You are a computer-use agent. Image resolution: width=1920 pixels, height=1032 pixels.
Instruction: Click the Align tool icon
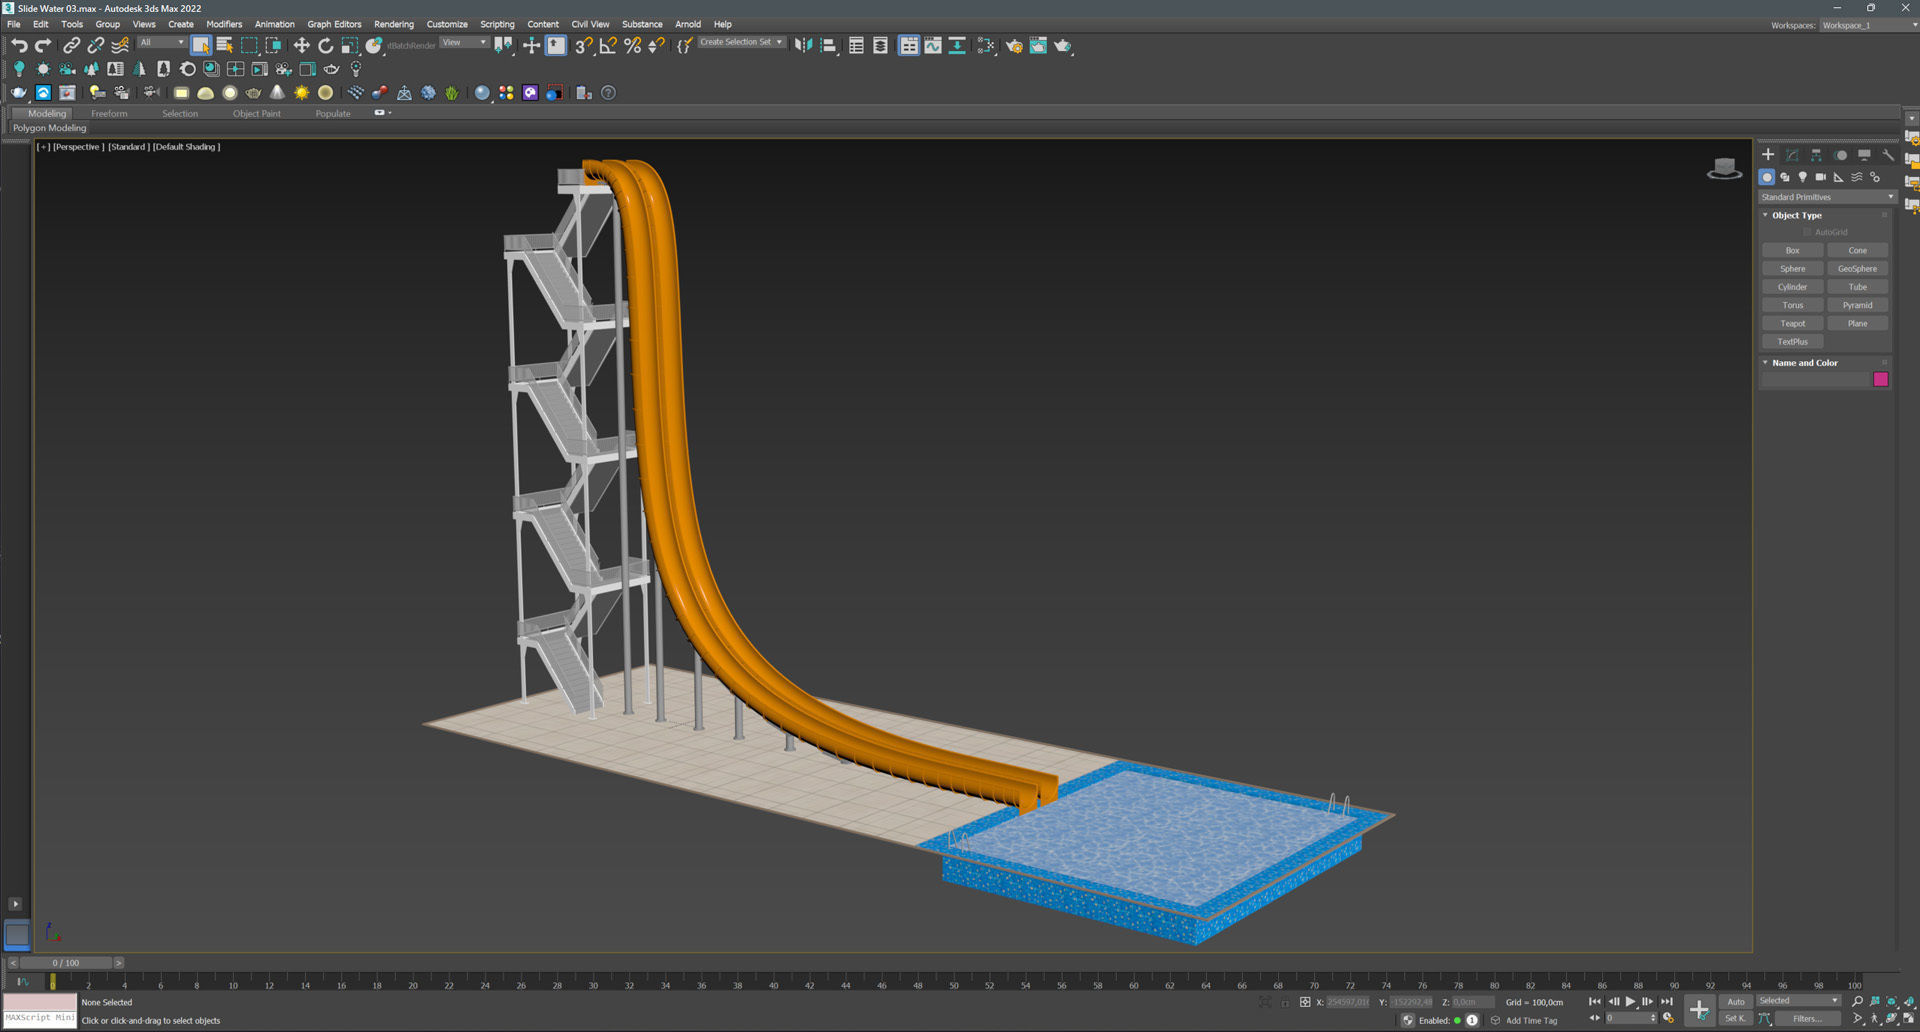(828, 45)
